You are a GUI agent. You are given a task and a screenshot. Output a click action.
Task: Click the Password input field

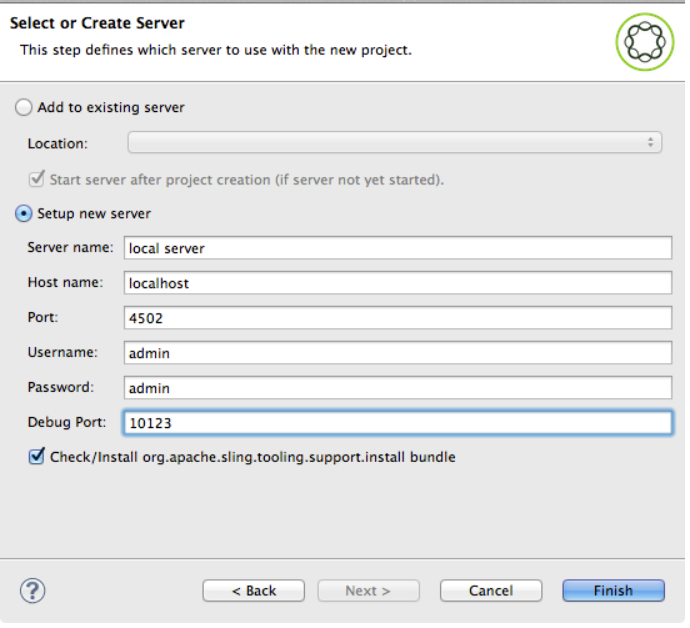(398, 388)
